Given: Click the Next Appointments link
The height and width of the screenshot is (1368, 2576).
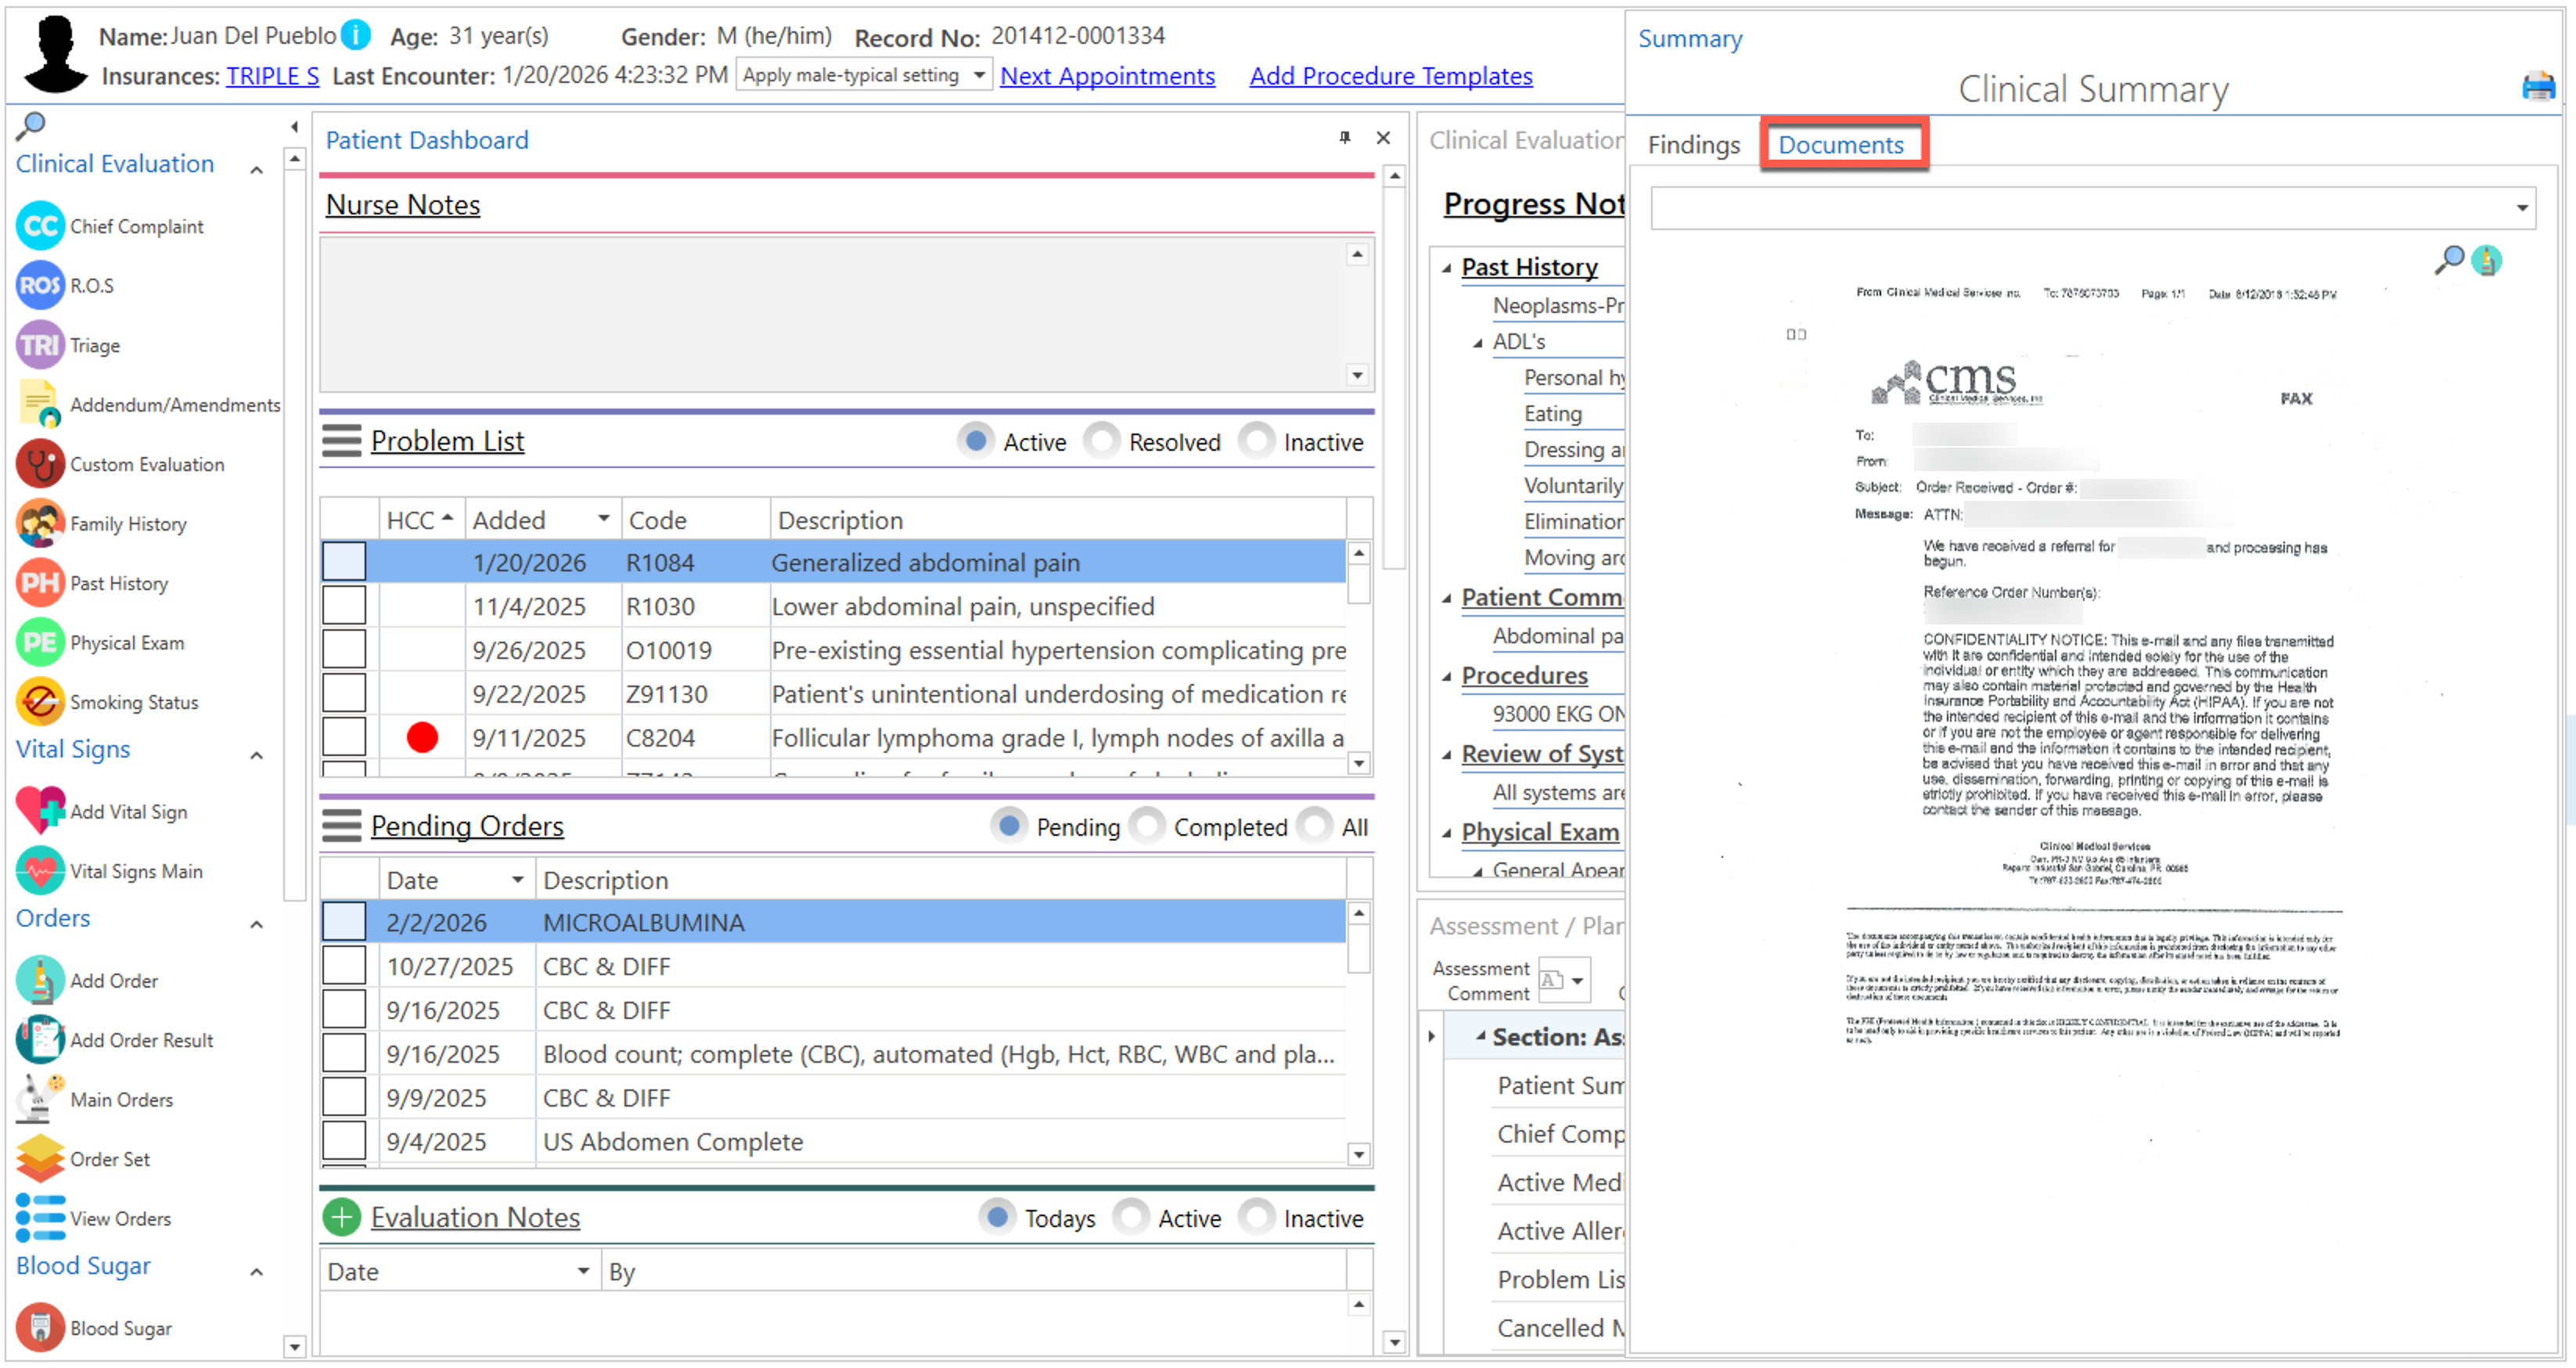Looking at the screenshot, I should [x=1107, y=76].
